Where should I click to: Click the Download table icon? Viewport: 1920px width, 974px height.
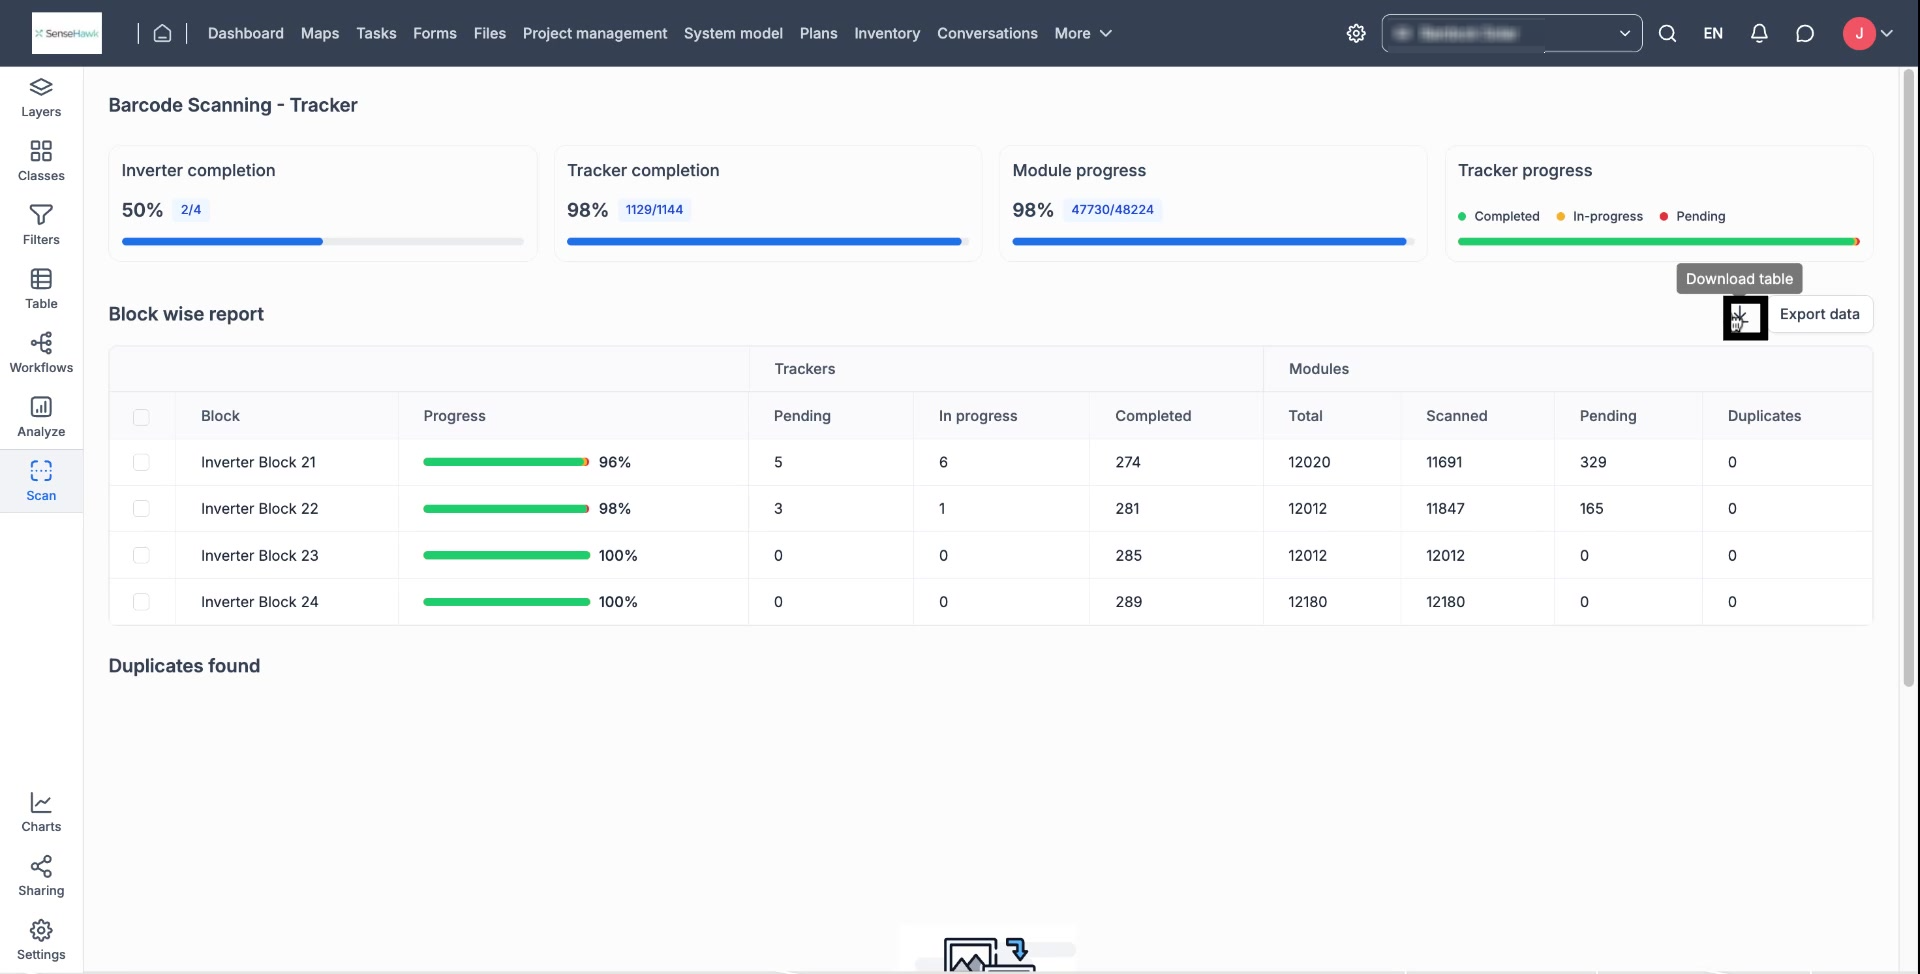pyautogui.click(x=1745, y=318)
